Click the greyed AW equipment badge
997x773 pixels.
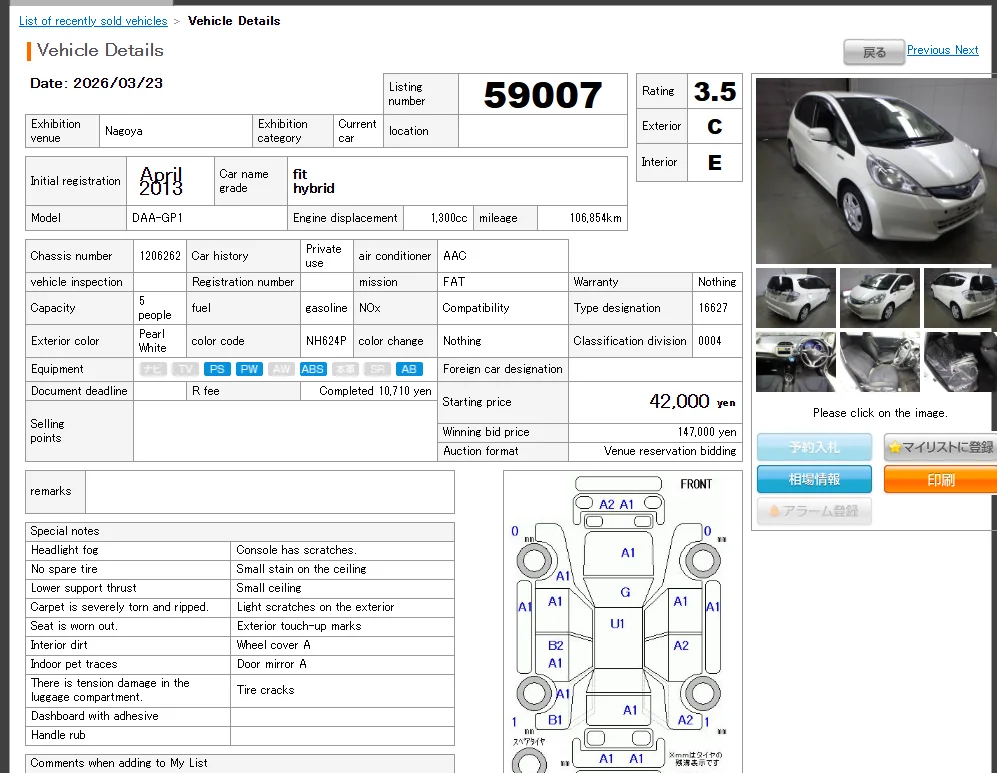click(x=281, y=369)
